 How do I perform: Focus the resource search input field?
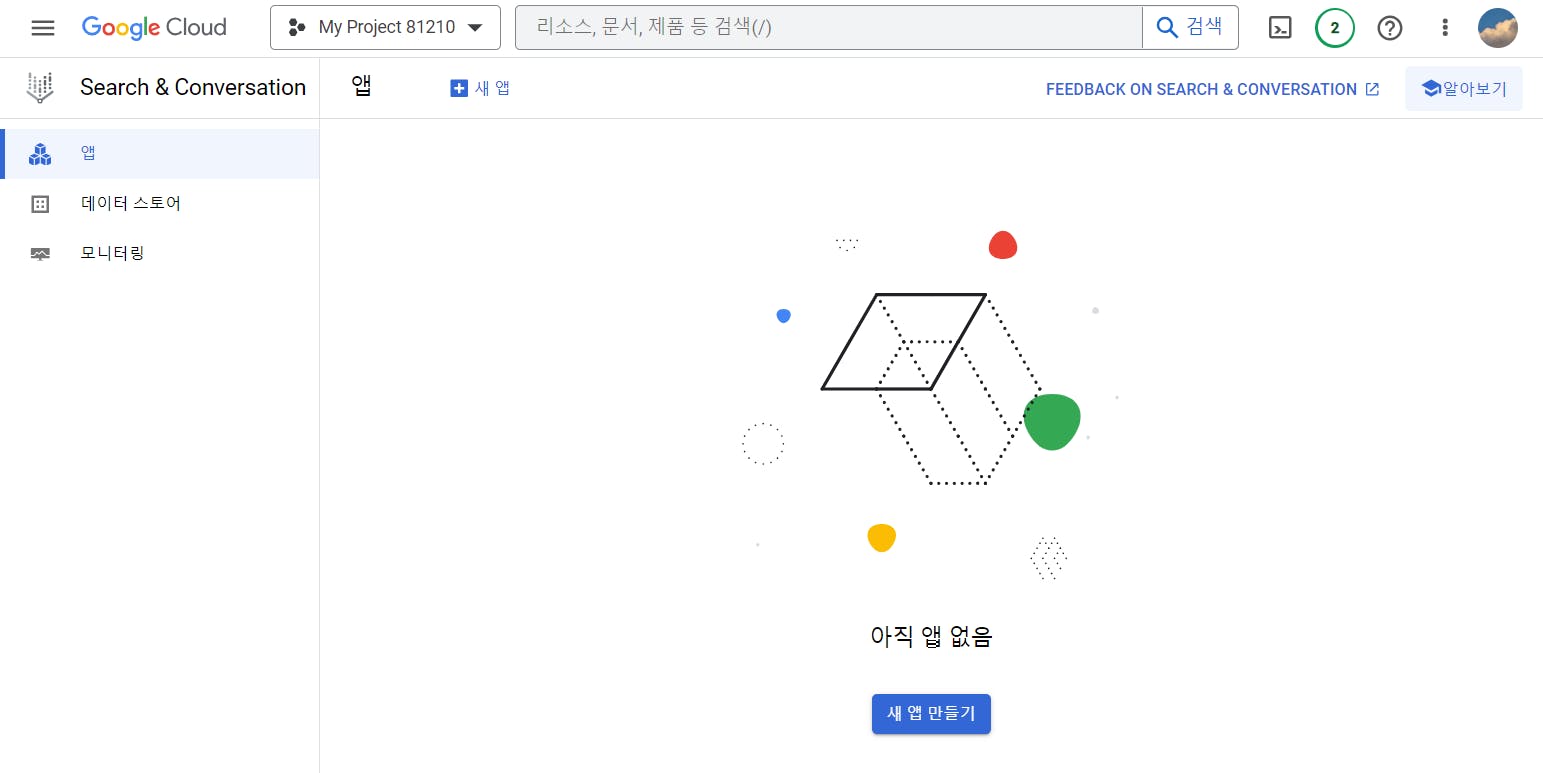(829, 27)
